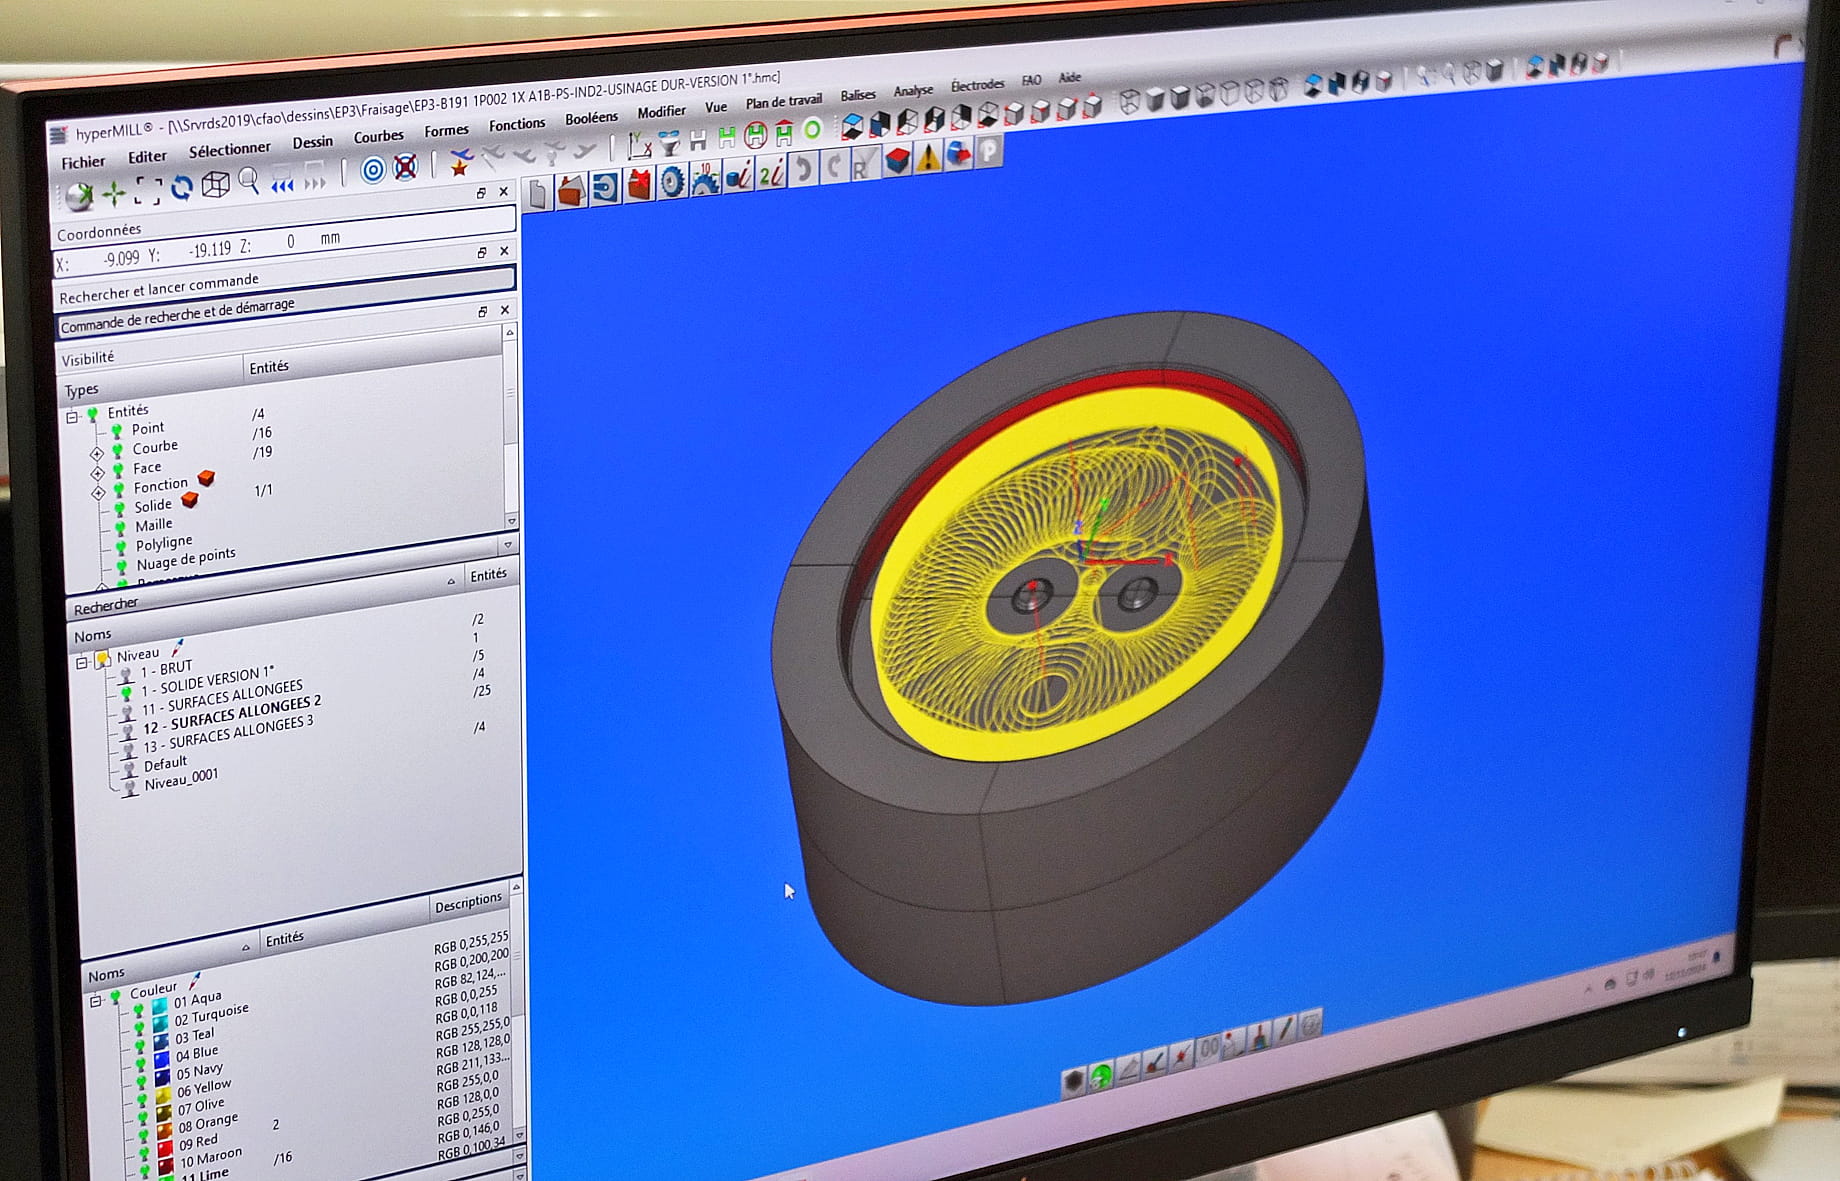1840x1181 pixels.
Task: Click the green crosshair pan icon
Action: [x=115, y=192]
